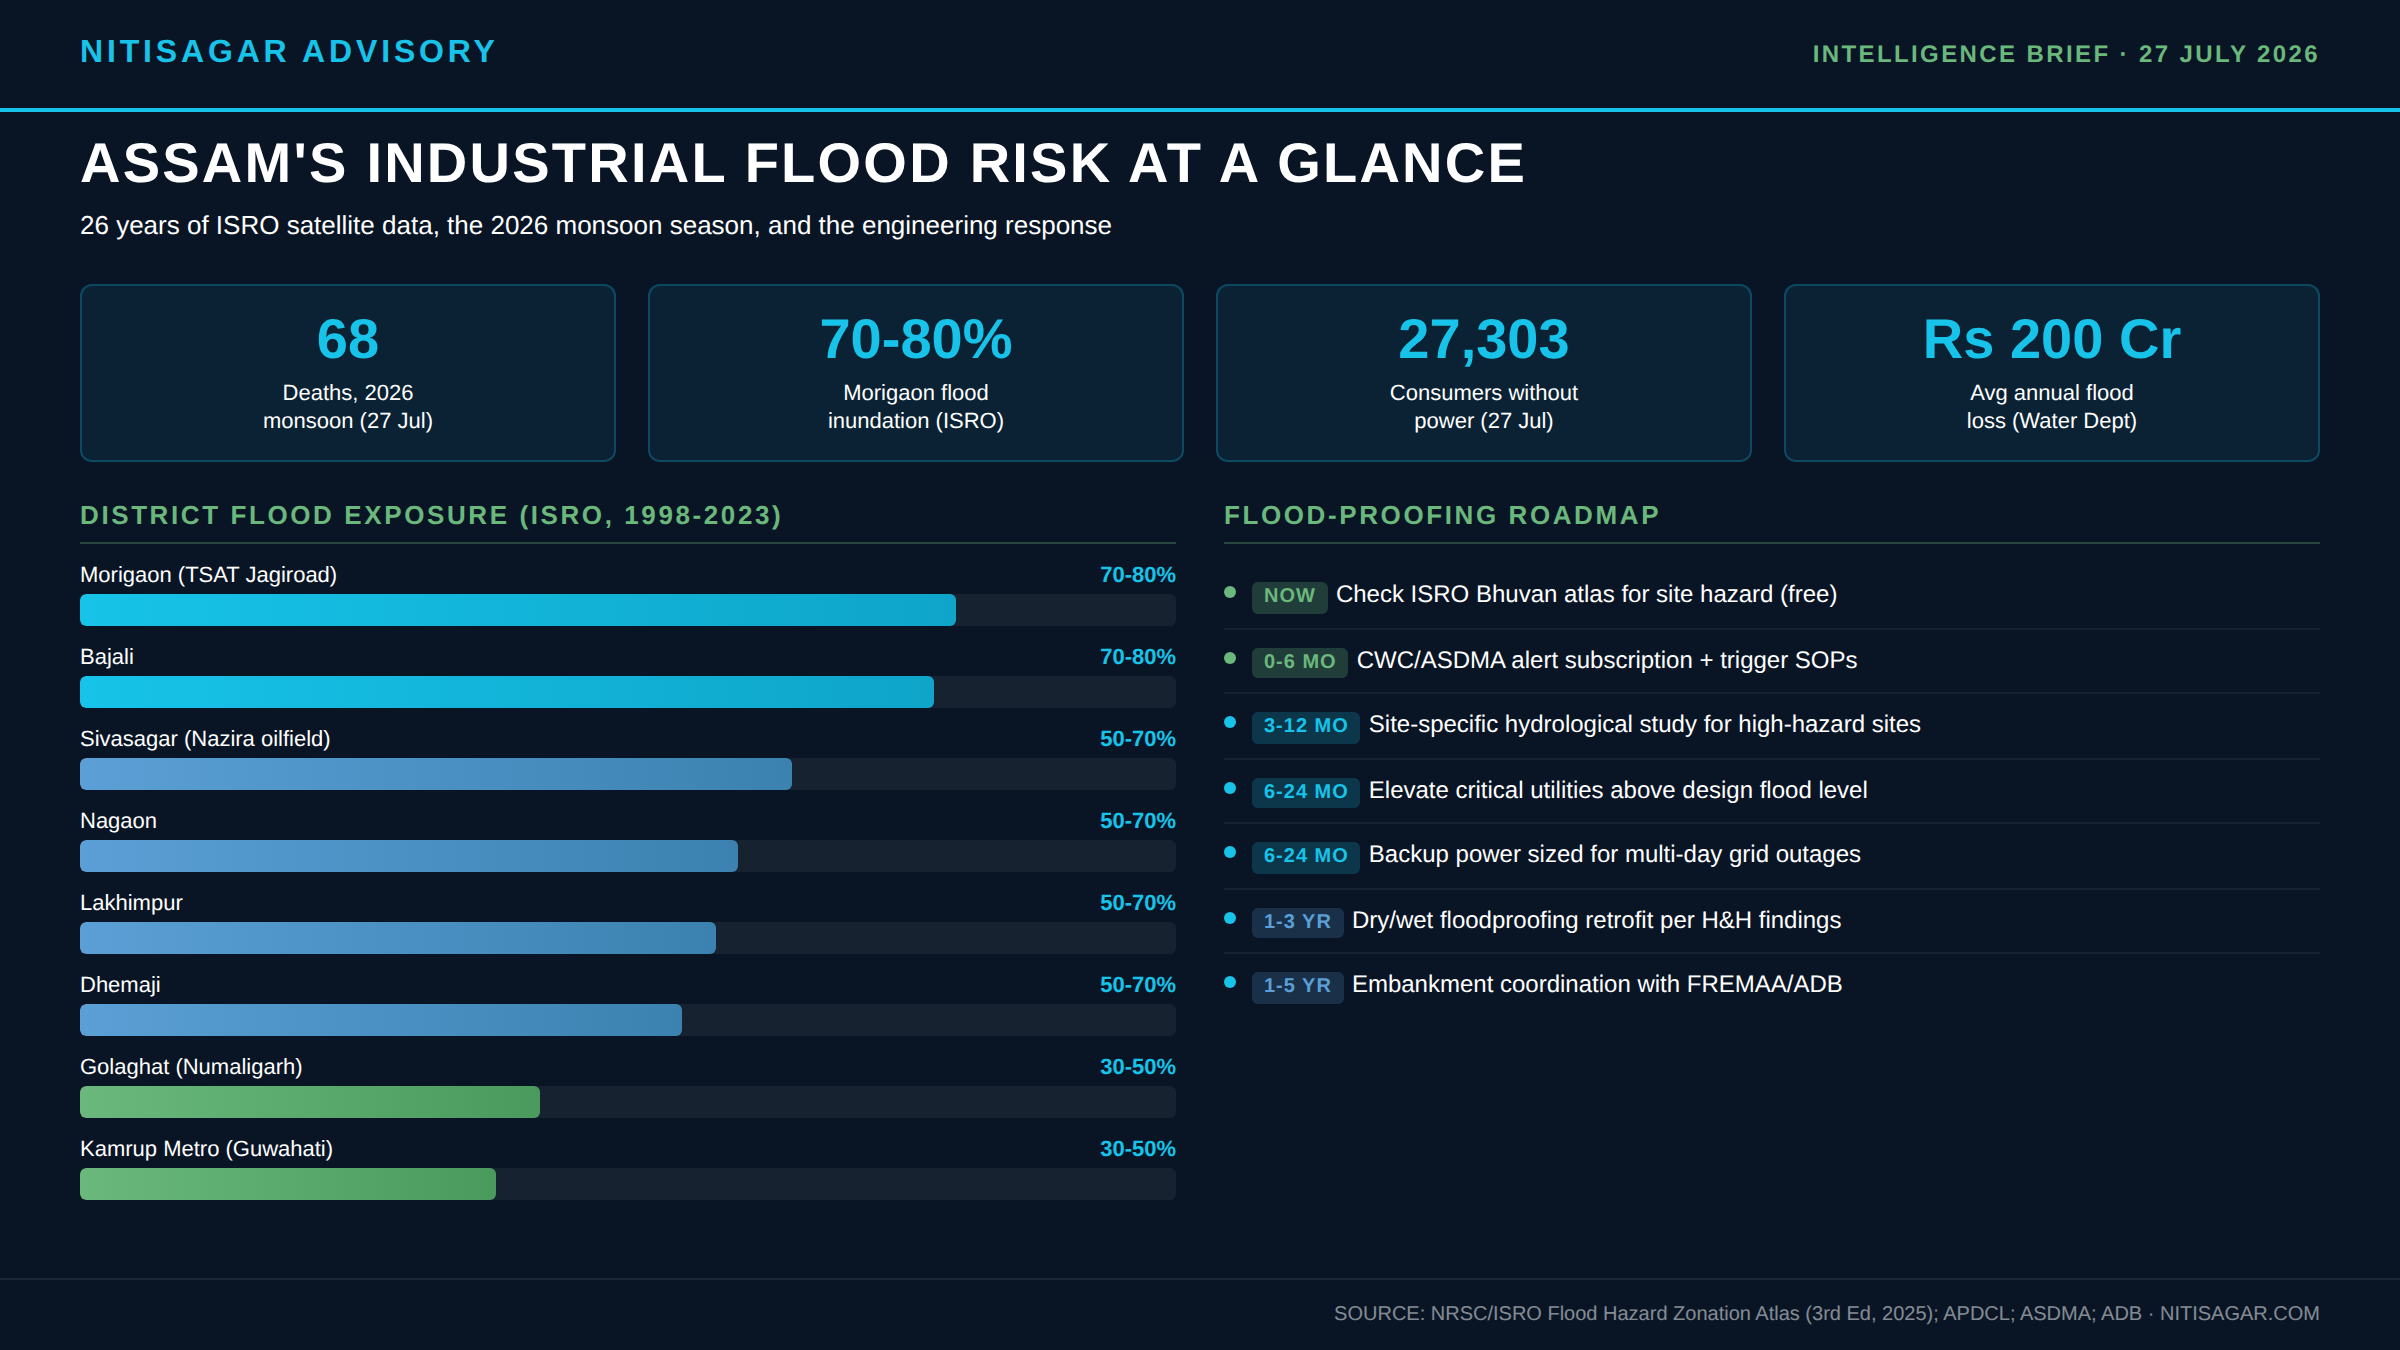Select Embankment coordination with FREMAA/ADB item
Image resolution: width=2400 pixels, height=1350 pixels.
pos(1597,984)
